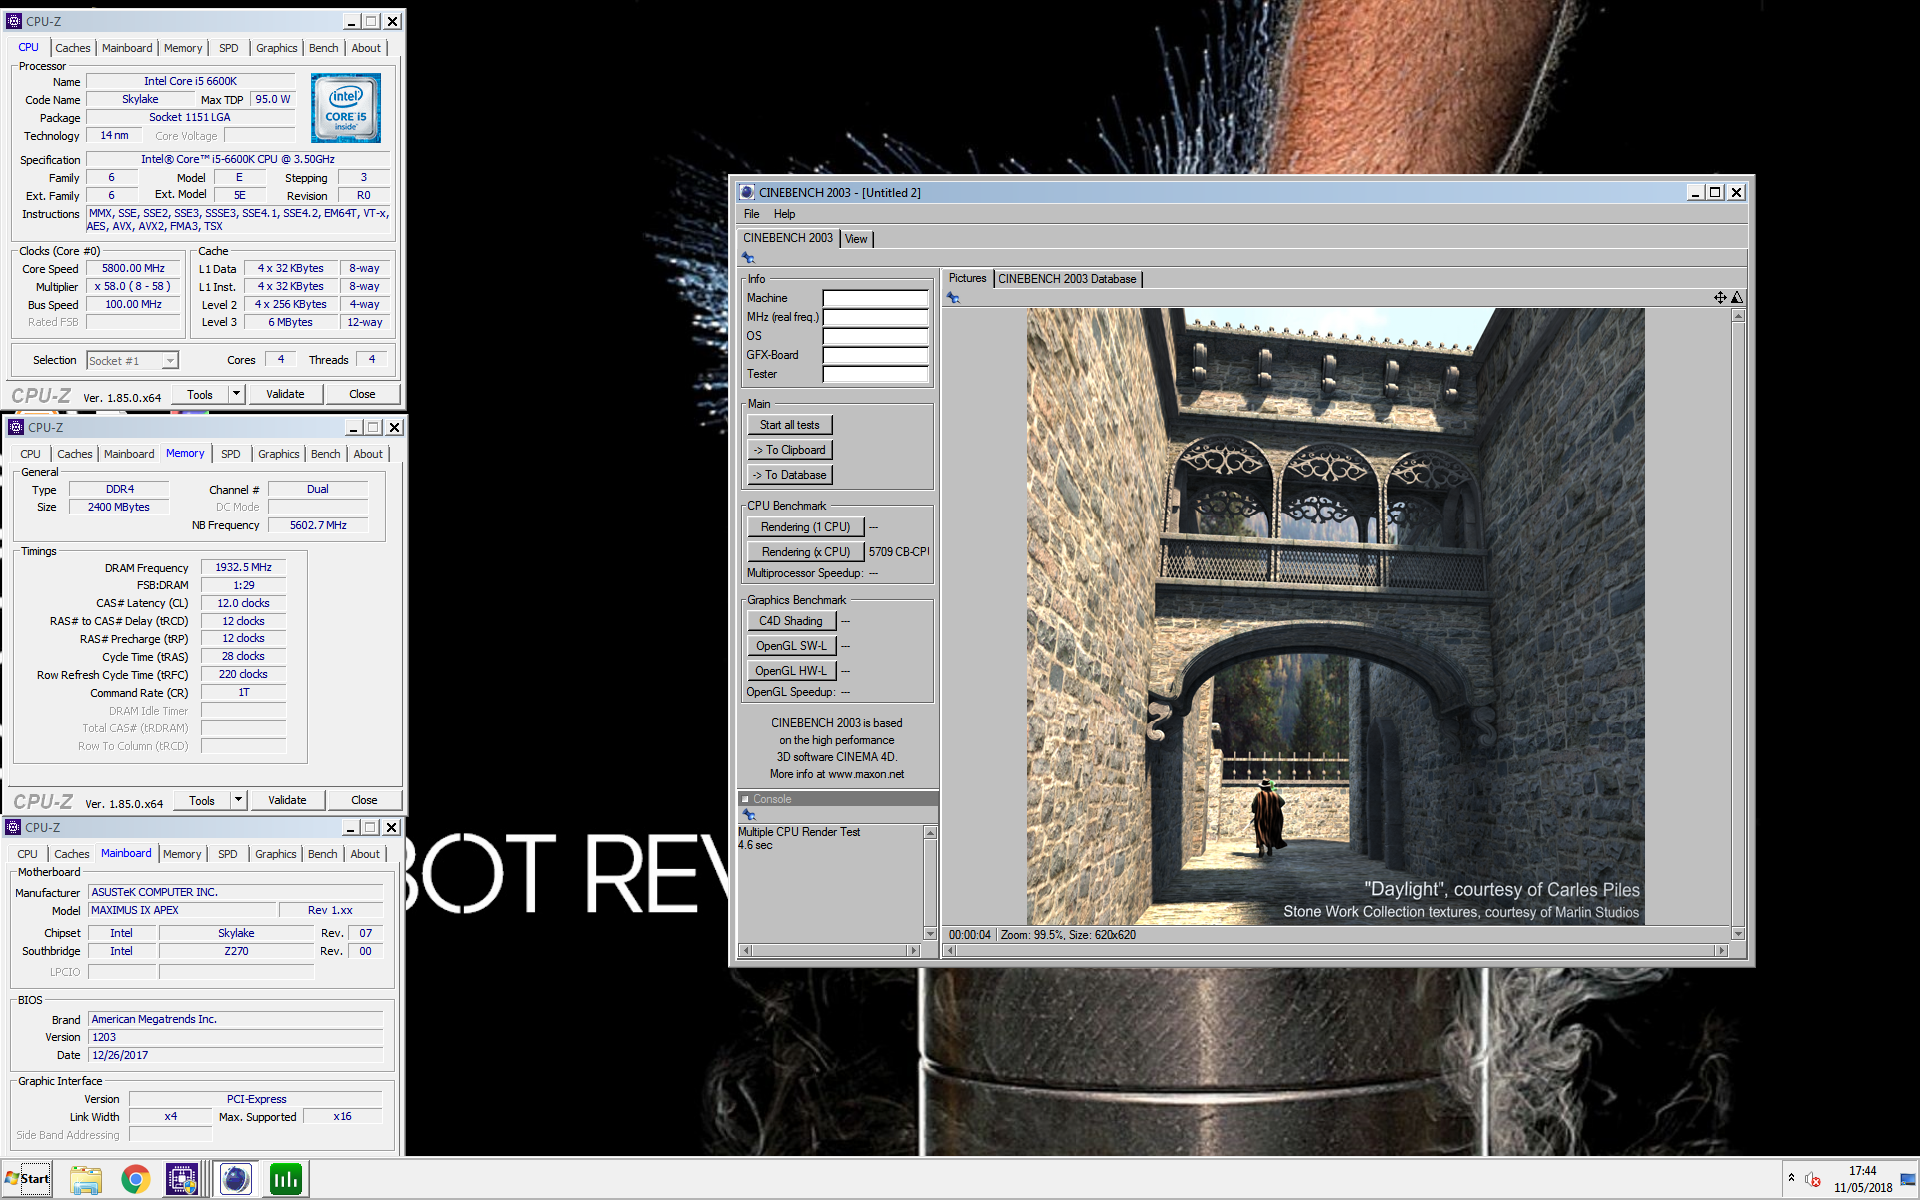Select the DRAM Frequency value 1932.5 MHz
This screenshot has width=1920, height=1200.
[243, 567]
